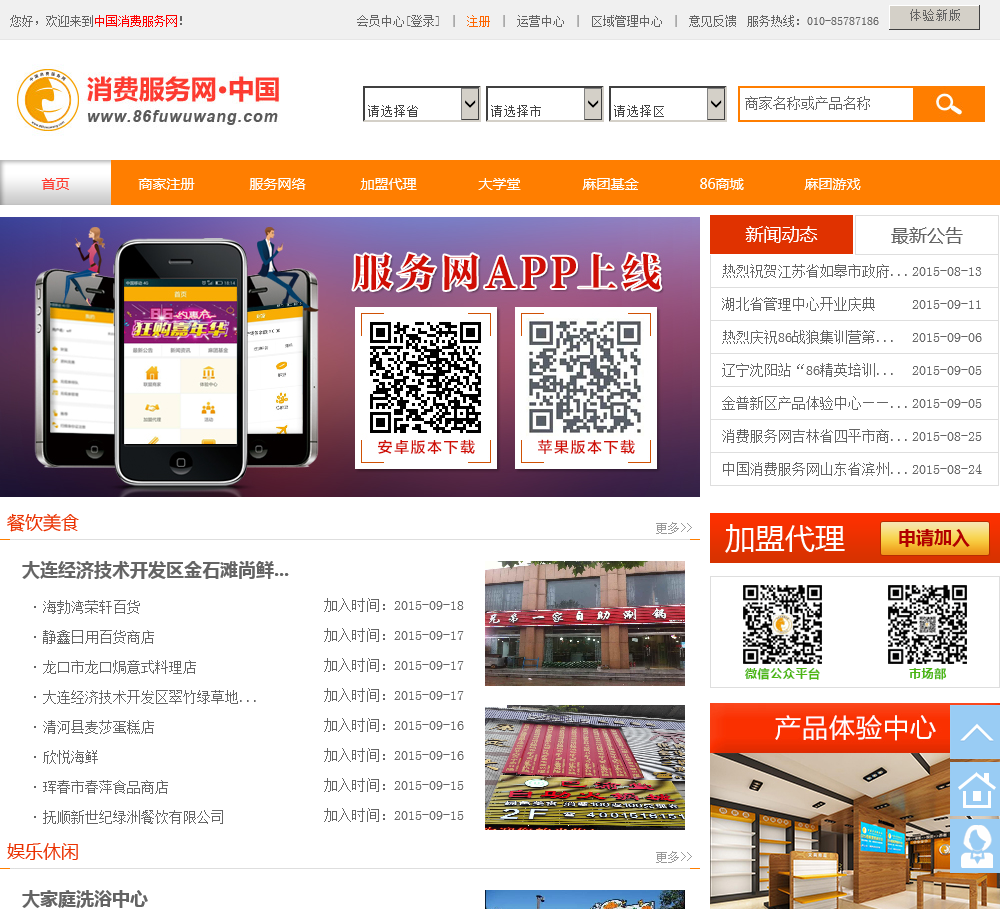Viewport: 1000px width, 909px height.
Task: Open merchant 清河县麦莎蛋糕店
Action: tap(98, 727)
